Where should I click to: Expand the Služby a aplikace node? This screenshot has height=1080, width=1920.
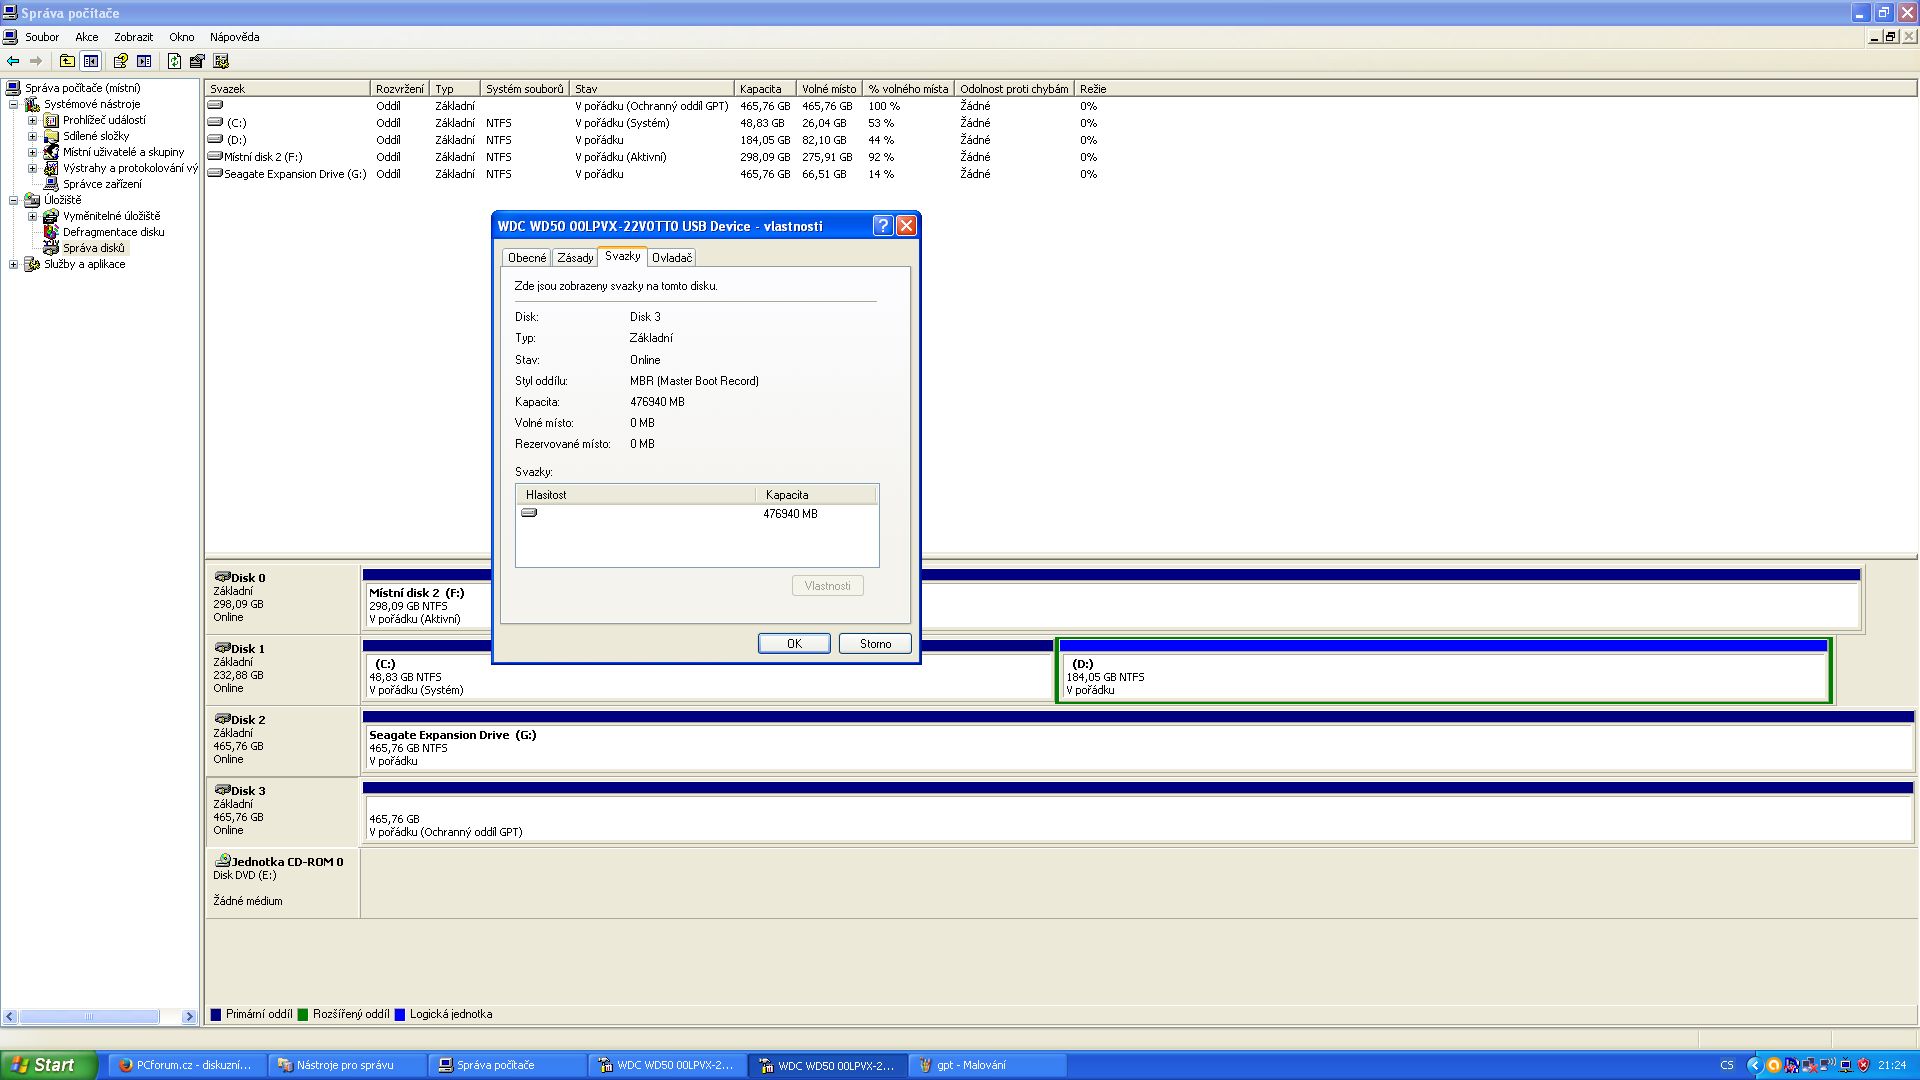coord(13,265)
